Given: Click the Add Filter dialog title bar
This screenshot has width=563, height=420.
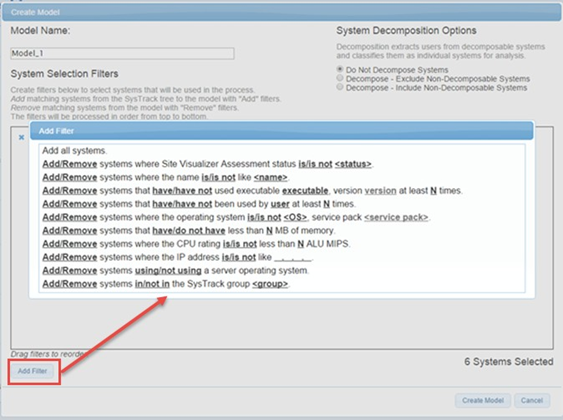Looking at the screenshot, I should 282,131.
